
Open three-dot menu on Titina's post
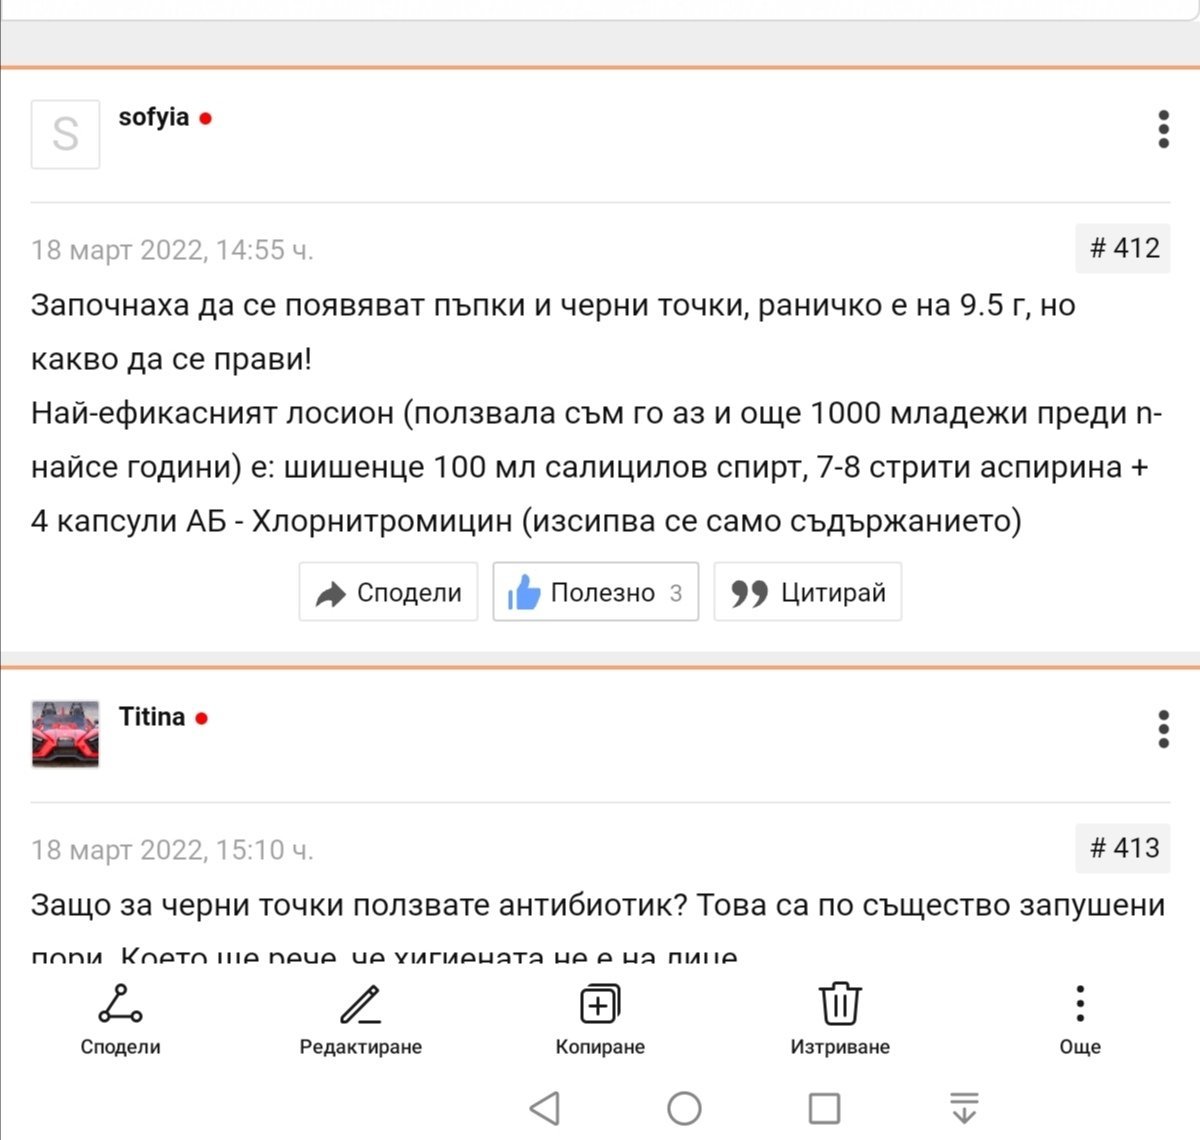click(1163, 729)
